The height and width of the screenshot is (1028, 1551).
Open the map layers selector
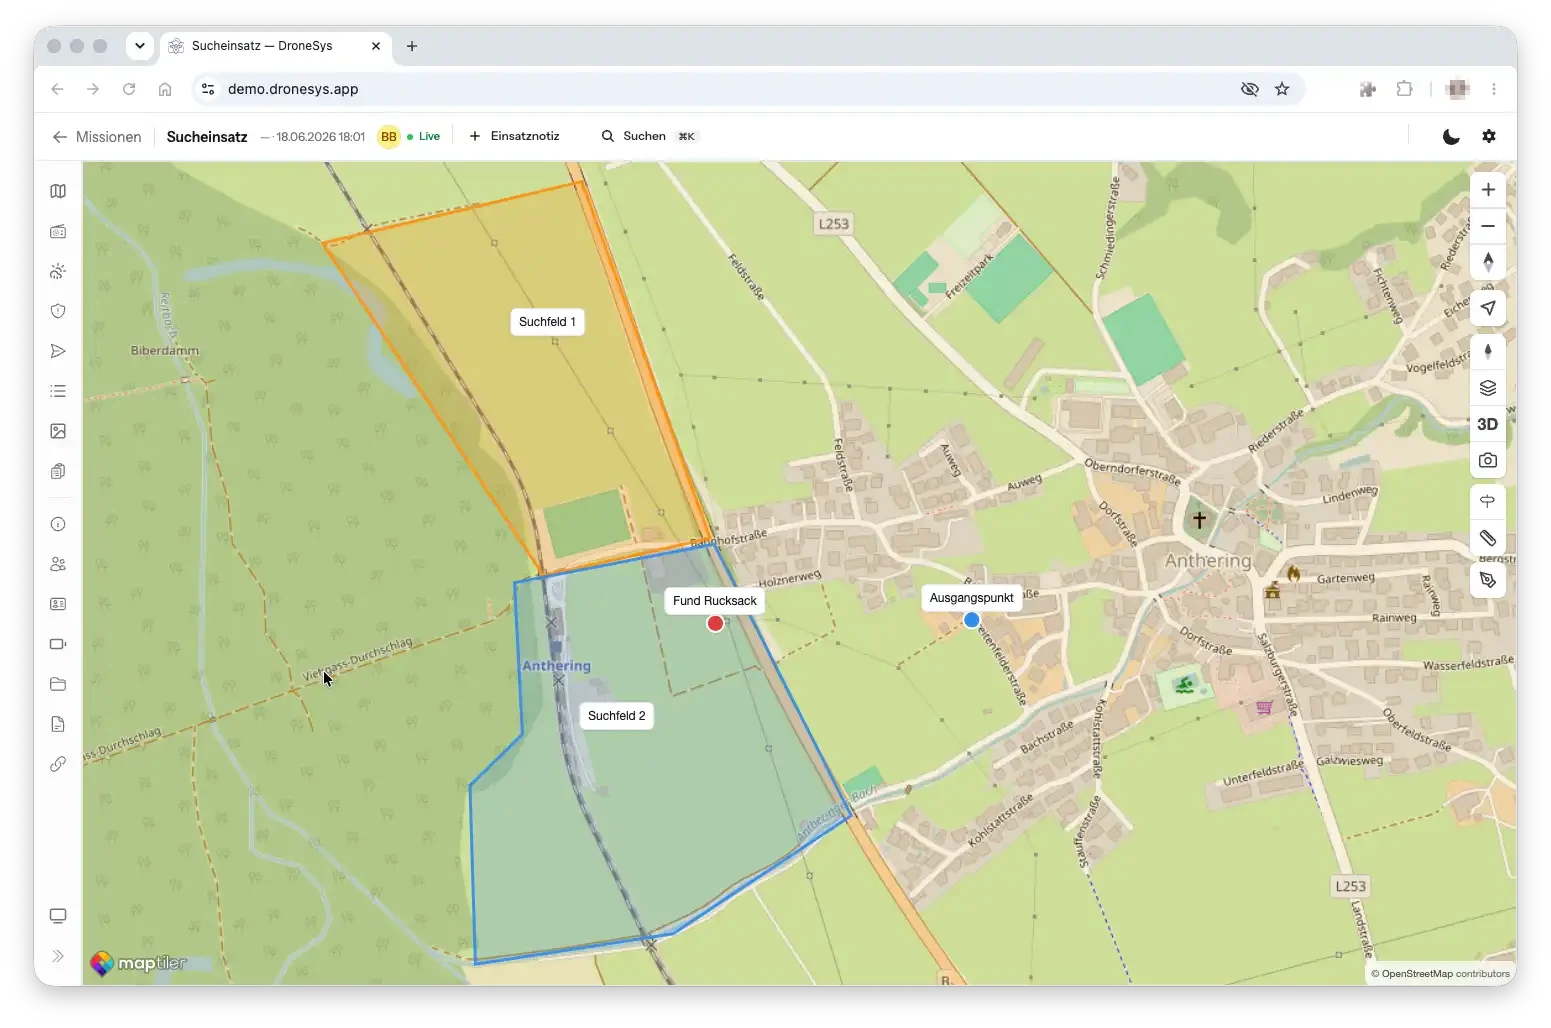pos(1488,388)
